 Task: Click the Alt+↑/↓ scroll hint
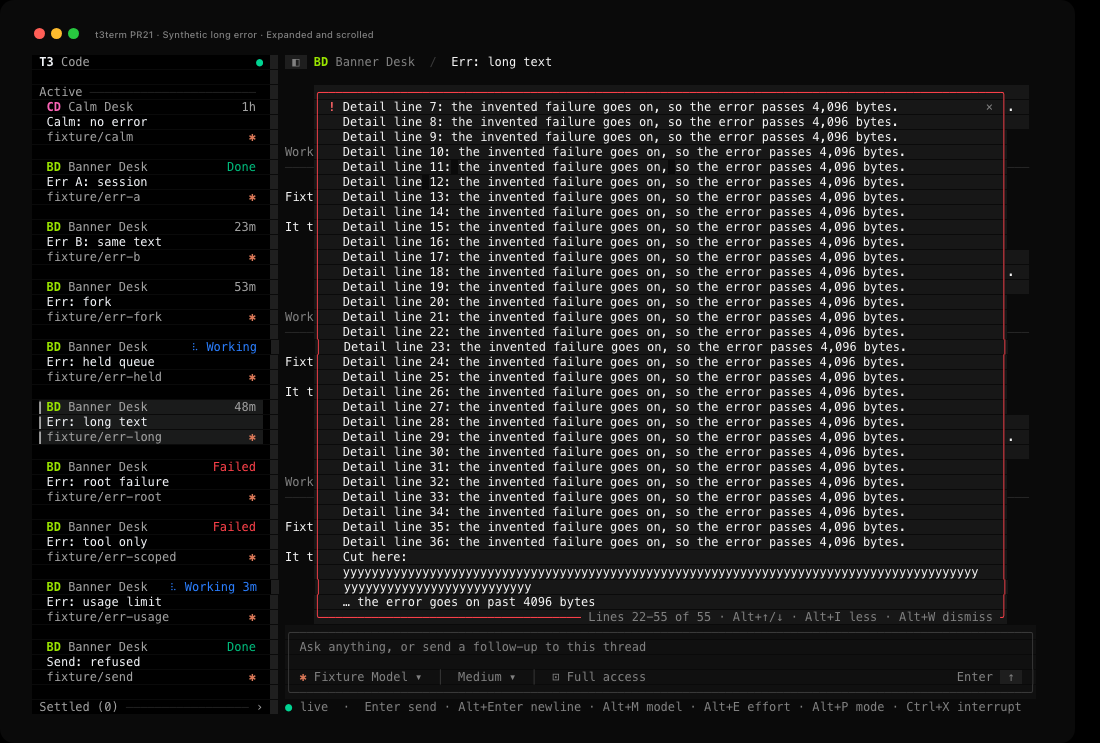pos(758,617)
